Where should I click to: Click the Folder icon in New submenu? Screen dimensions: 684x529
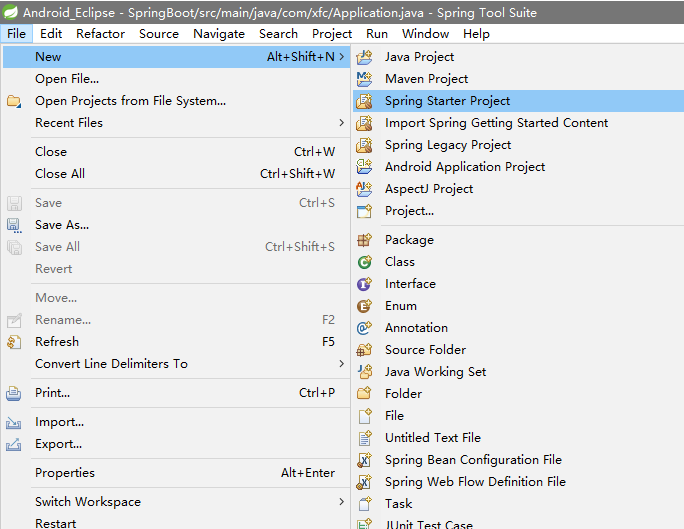(x=364, y=393)
